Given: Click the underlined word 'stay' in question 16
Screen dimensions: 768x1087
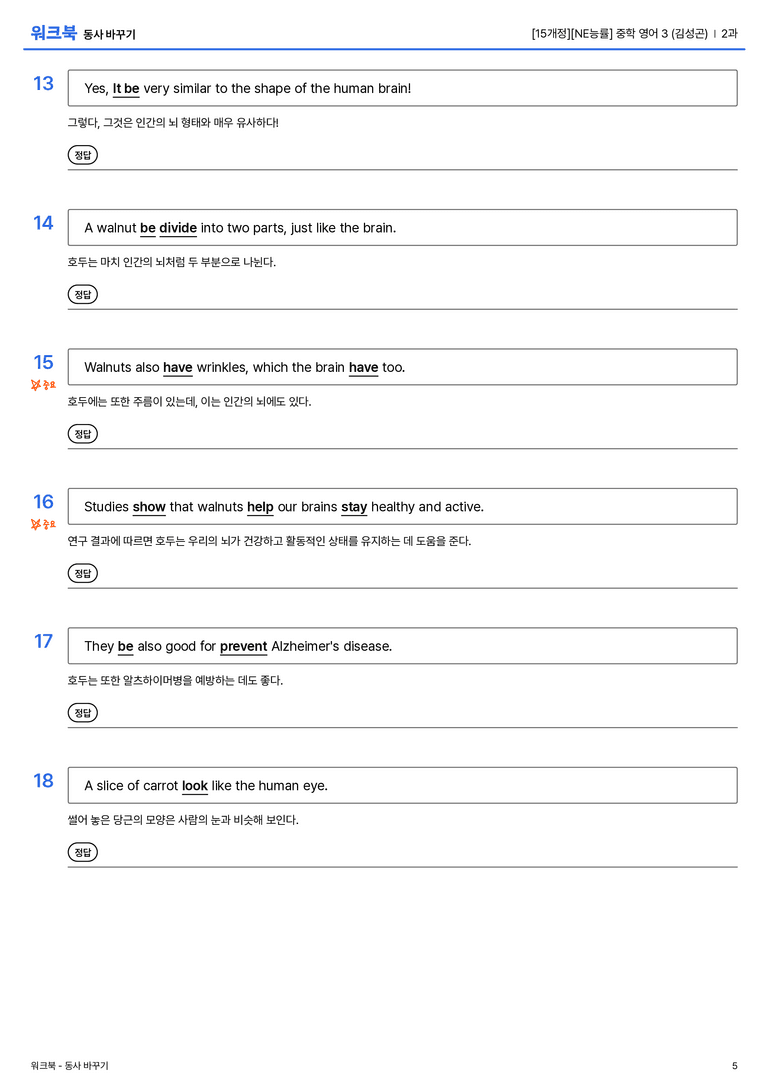Looking at the screenshot, I should 354,507.
